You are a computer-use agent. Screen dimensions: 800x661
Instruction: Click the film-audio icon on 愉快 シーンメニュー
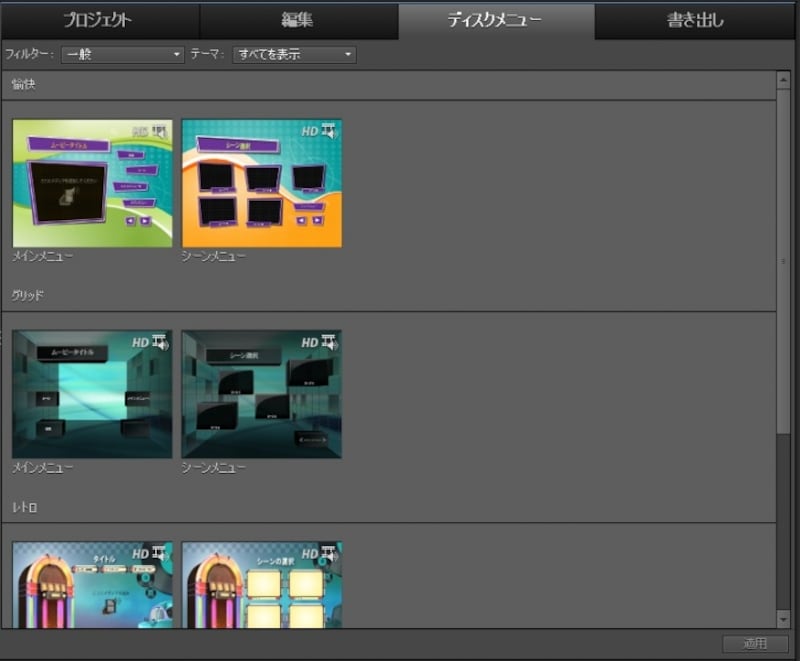[329, 131]
